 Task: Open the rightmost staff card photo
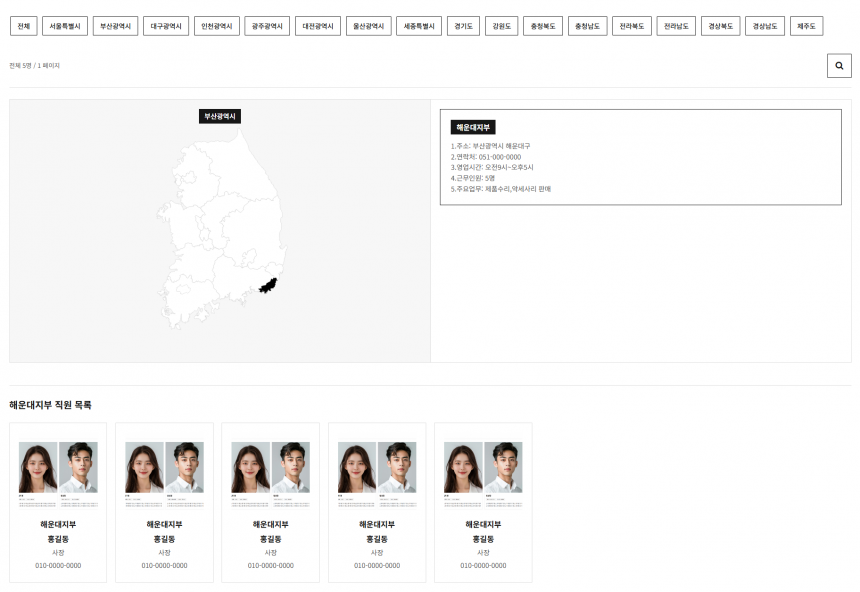[x=483, y=474]
